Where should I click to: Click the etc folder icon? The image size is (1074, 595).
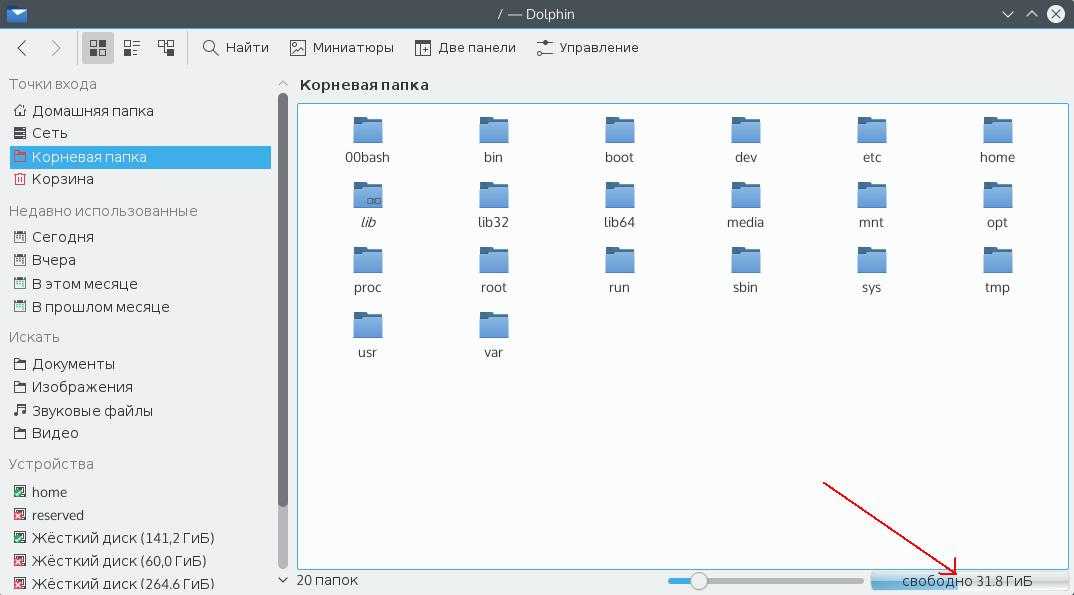(x=871, y=130)
